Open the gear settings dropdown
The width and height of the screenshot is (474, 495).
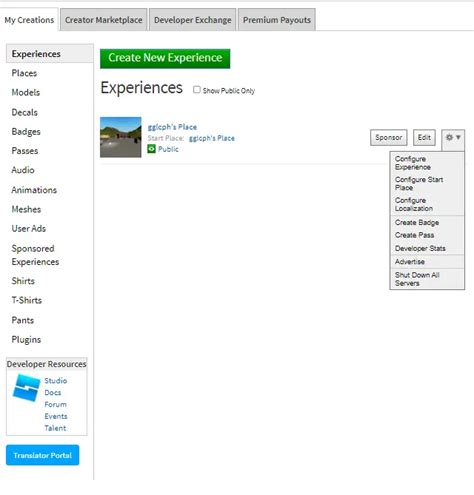pyautogui.click(x=453, y=138)
